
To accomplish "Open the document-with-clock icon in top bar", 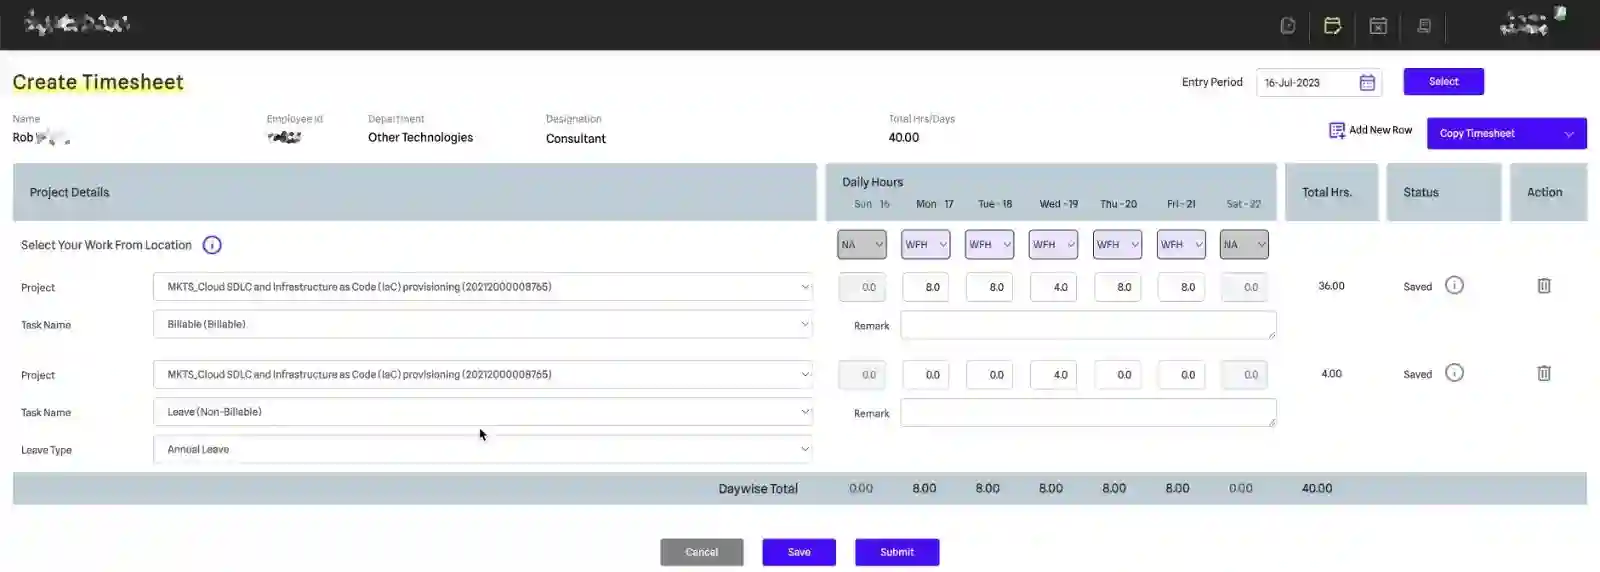I will pyautogui.click(x=1288, y=26).
